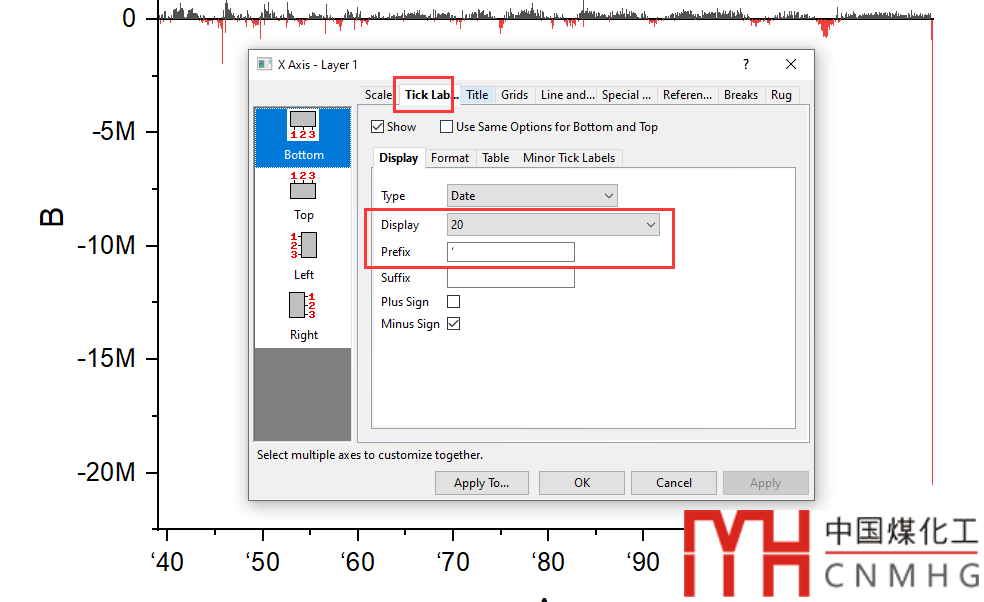Screen dimensions: 984x602
Task: Click the X Axis dialog title icon
Action: tap(265, 64)
